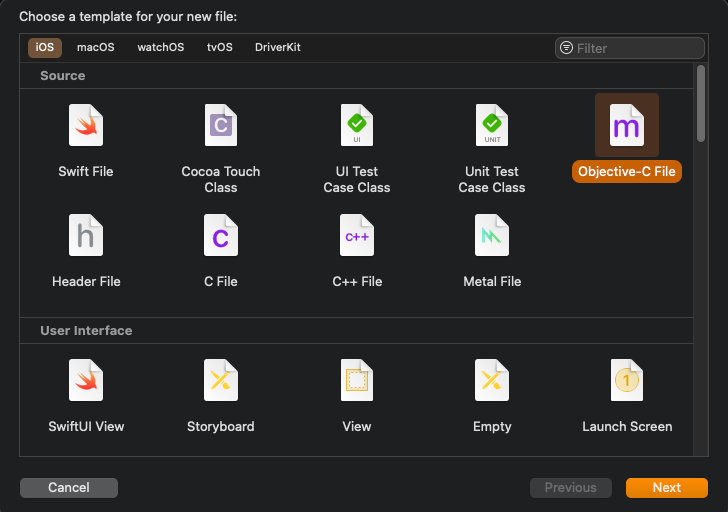This screenshot has height=512, width=728.
Task: Pick the C++ File template icon
Action: (x=357, y=235)
